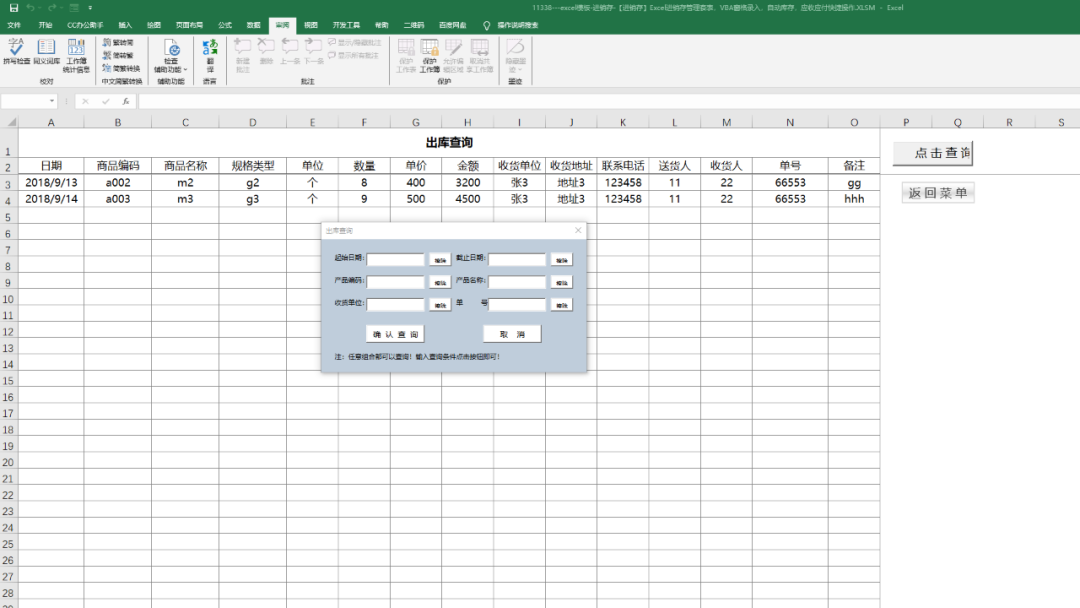This screenshot has height=608, width=1080.
Task: Clear the 起始日期 field with its 清除 button
Action: pyautogui.click(x=440, y=260)
